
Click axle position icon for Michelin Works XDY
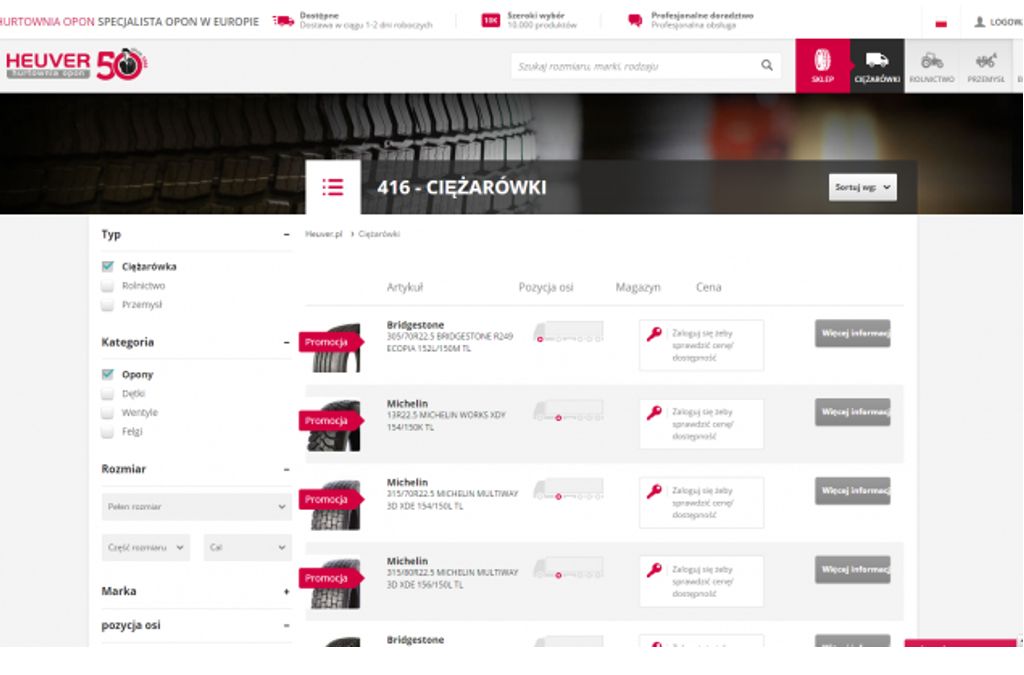(x=568, y=410)
